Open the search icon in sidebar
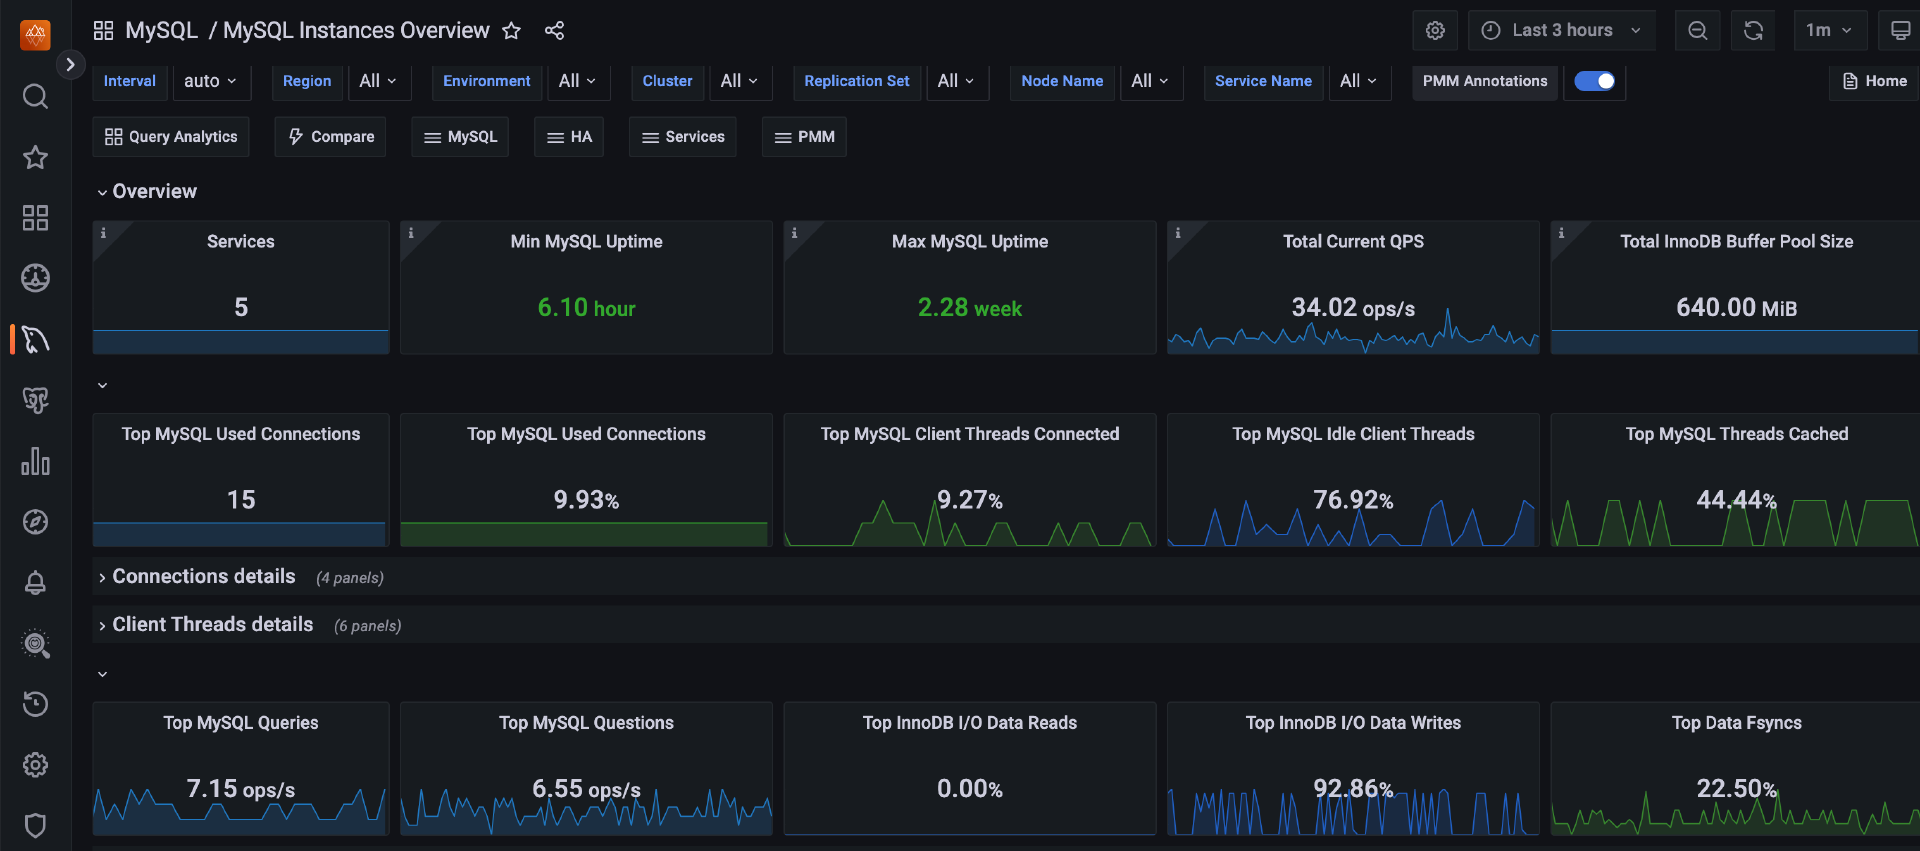 pyautogui.click(x=35, y=96)
